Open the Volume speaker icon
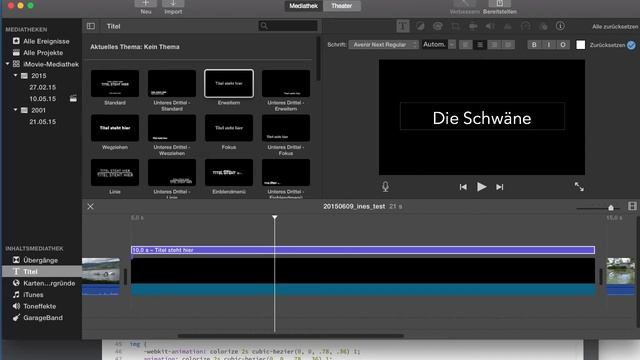Screen dimensions: 640x360 coord(490,26)
